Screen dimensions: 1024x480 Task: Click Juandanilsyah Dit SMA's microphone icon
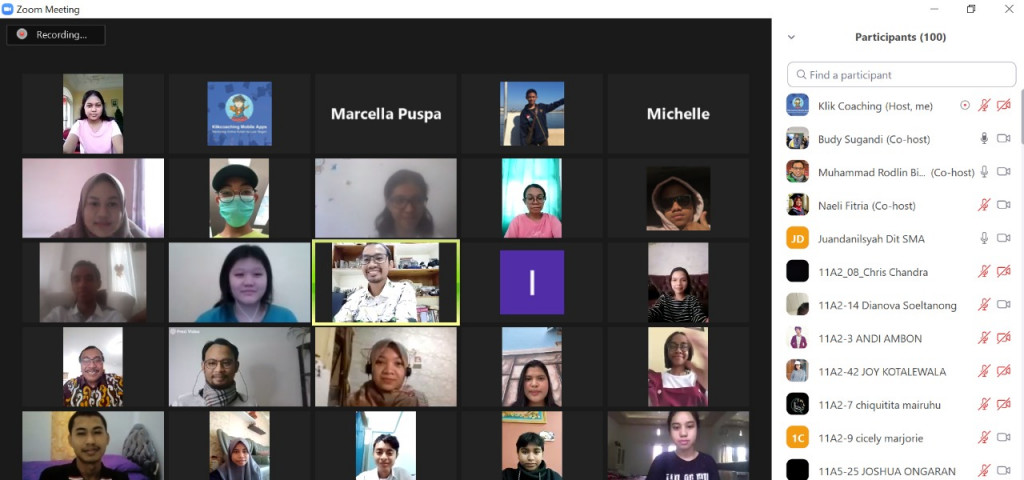coord(984,238)
